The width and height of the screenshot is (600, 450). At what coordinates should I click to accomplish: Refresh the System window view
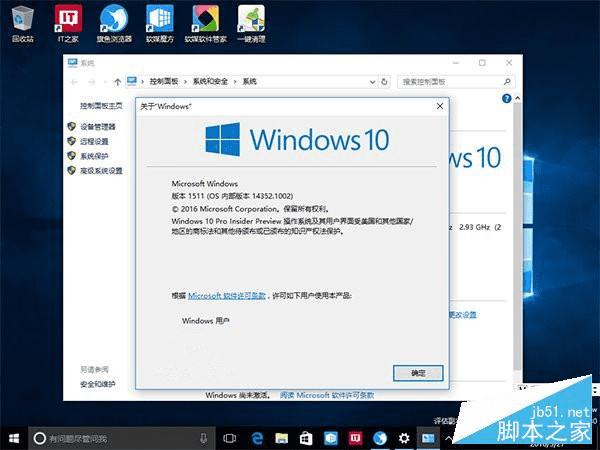point(384,82)
